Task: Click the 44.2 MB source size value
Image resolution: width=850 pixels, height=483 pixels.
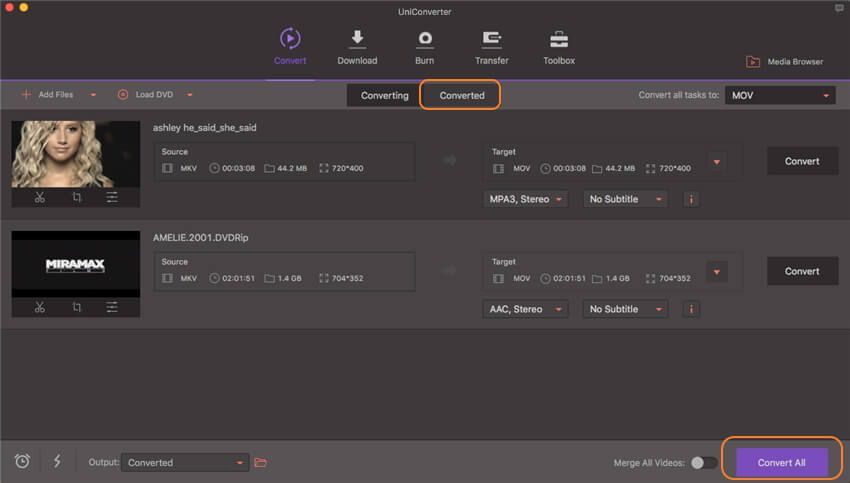Action: coord(292,168)
